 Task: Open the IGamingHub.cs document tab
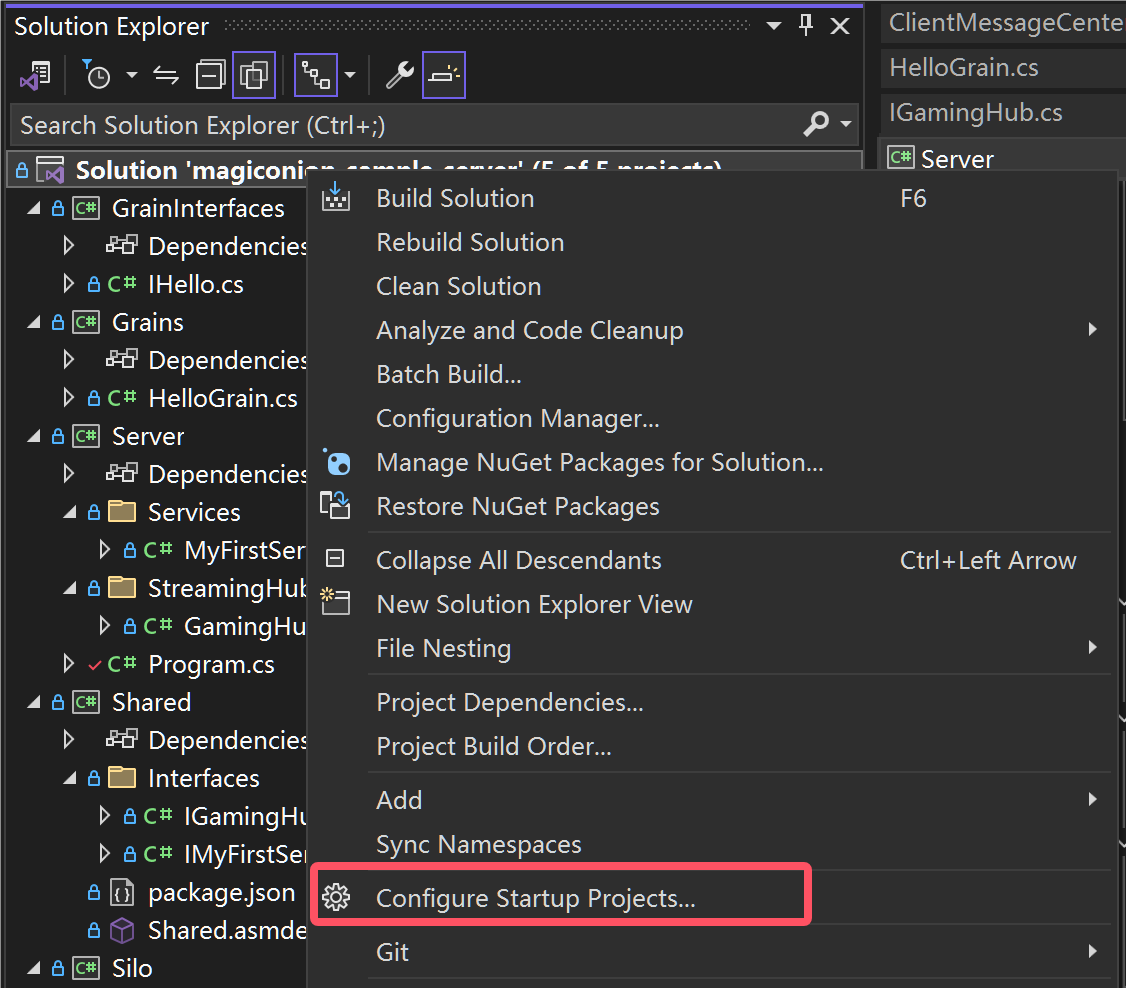point(975,113)
